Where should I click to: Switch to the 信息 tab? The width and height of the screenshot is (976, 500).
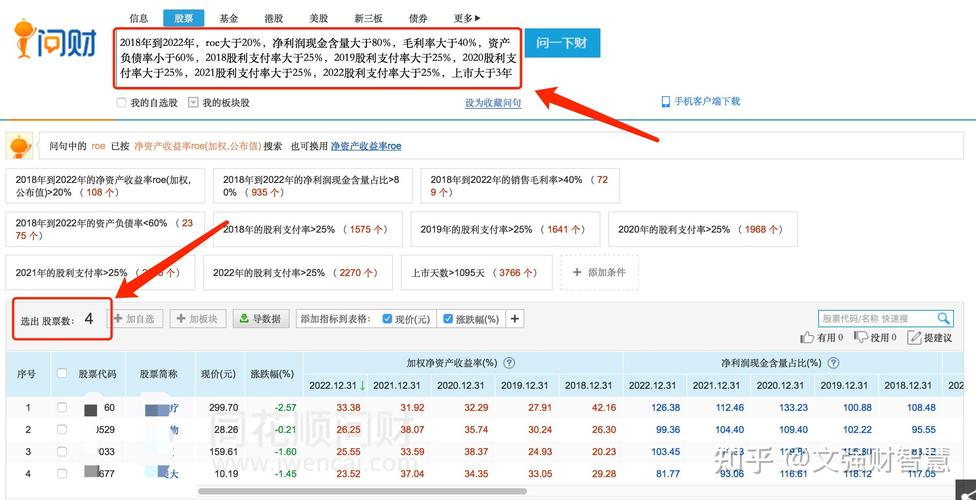(x=139, y=18)
